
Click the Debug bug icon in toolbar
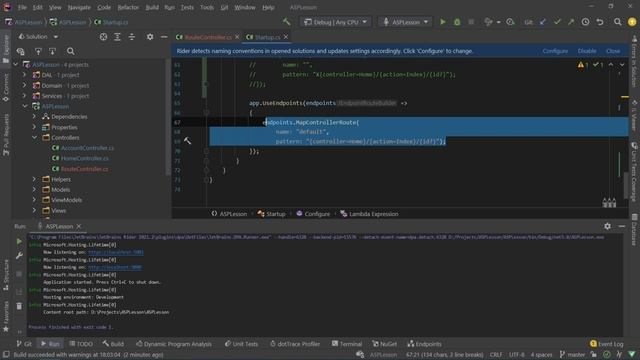pyautogui.click(x=457, y=22)
